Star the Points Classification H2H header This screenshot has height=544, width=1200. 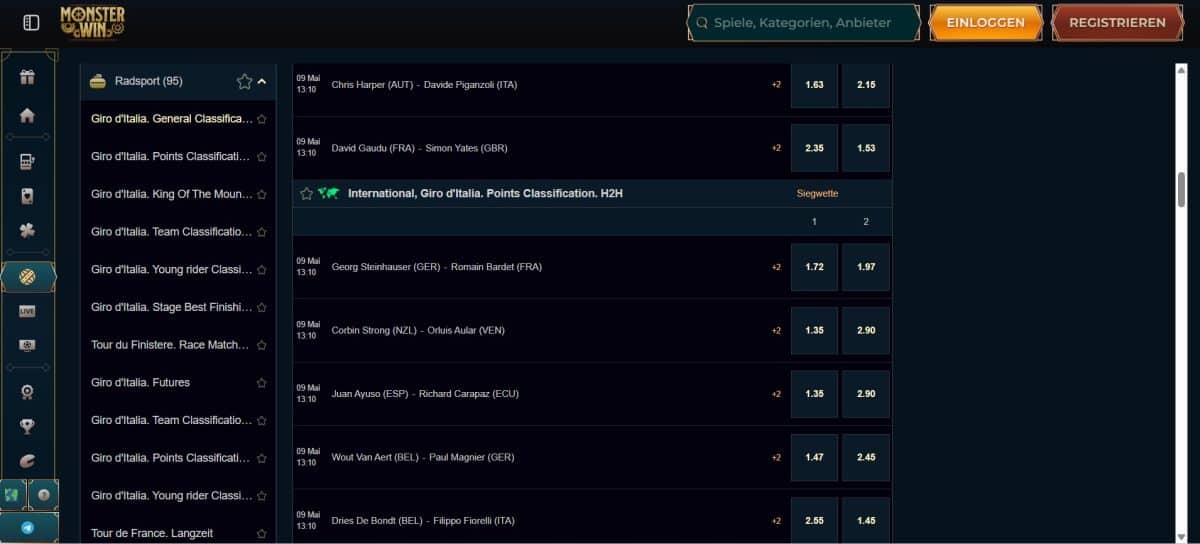[307, 193]
